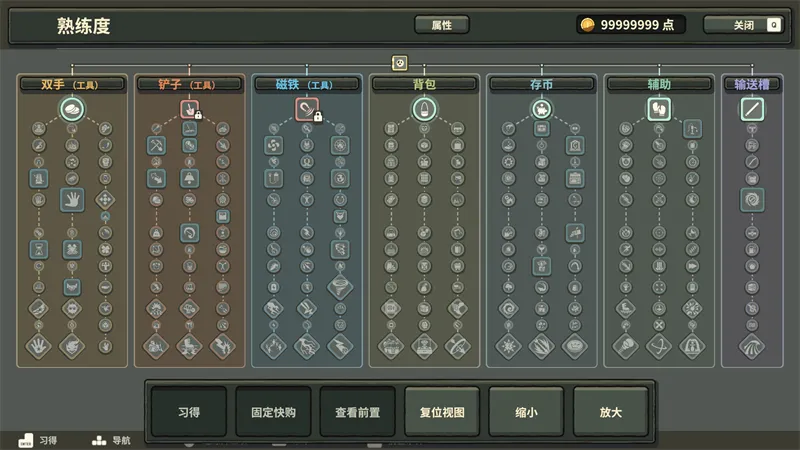Screen dimensions: 800x450
Task: Select the piggy bank root node under 存币
Action: [541, 109]
